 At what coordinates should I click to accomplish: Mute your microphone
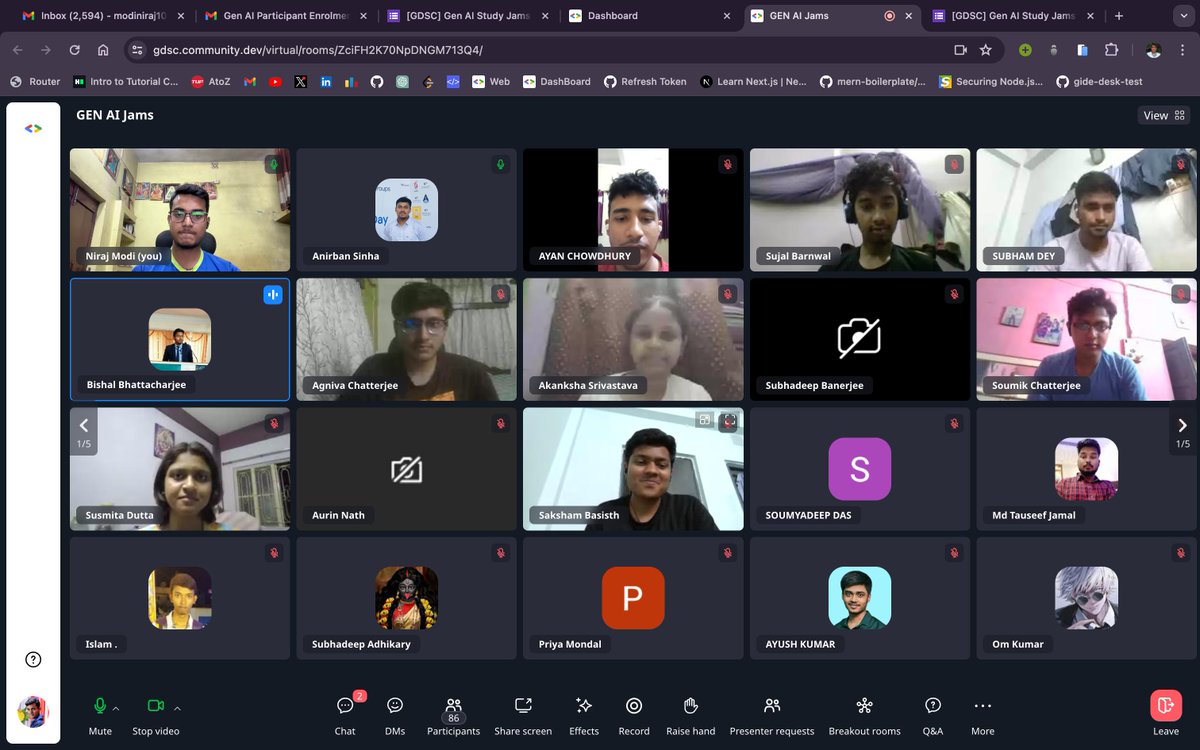point(100,715)
